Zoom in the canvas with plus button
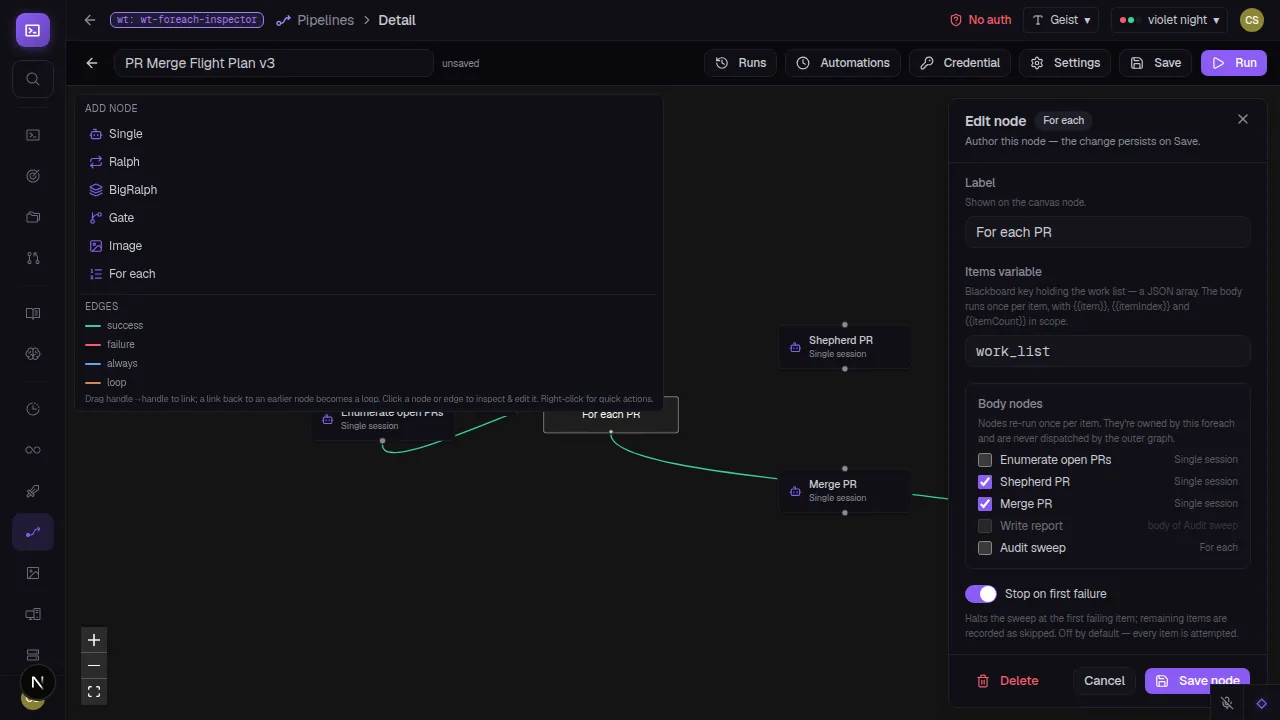The width and height of the screenshot is (1280, 720). point(94,640)
